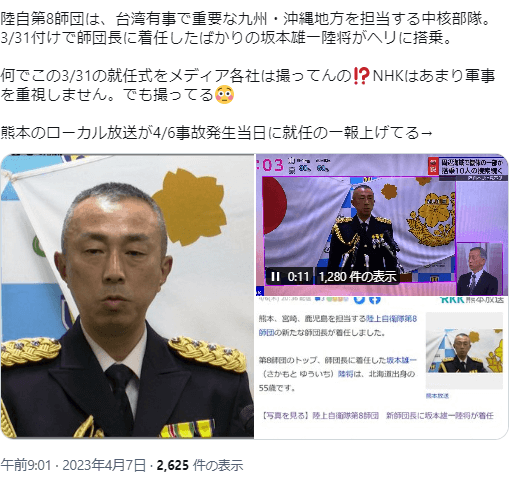Viewport: 518px width, 488px height.
Task: Click the 2,625 件の表示 tweet view count
Action: tap(200, 465)
